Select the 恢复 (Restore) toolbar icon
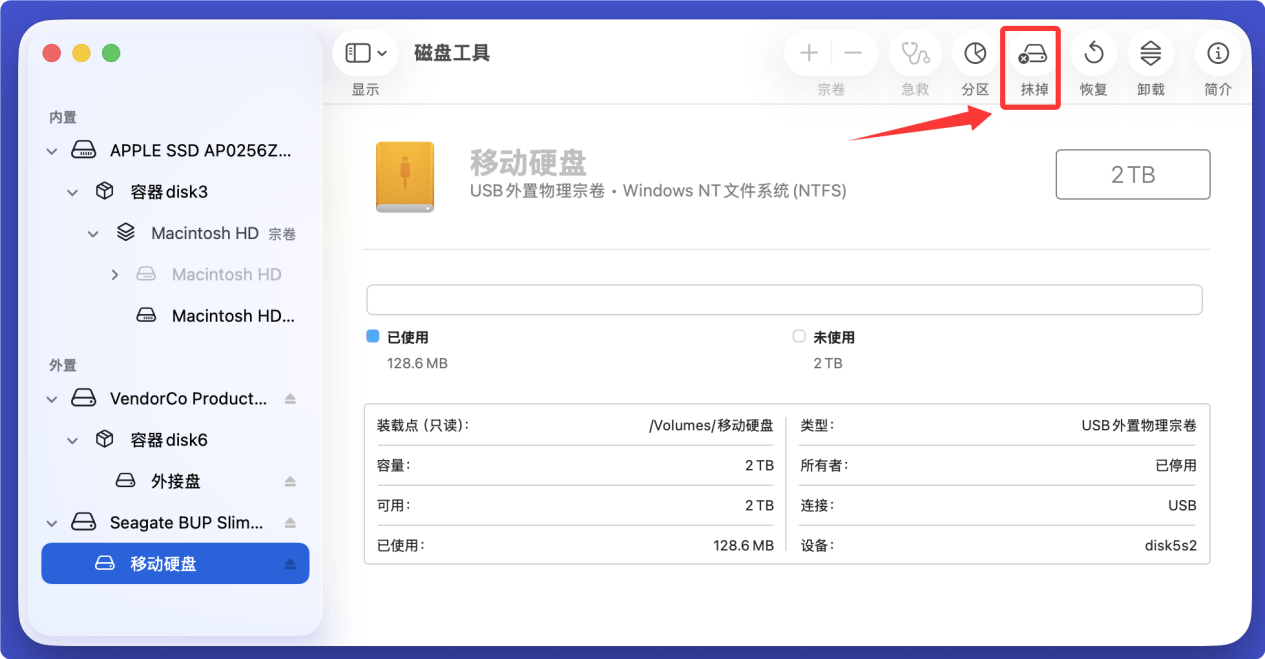Viewport: 1265px width, 659px height. [x=1092, y=53]
